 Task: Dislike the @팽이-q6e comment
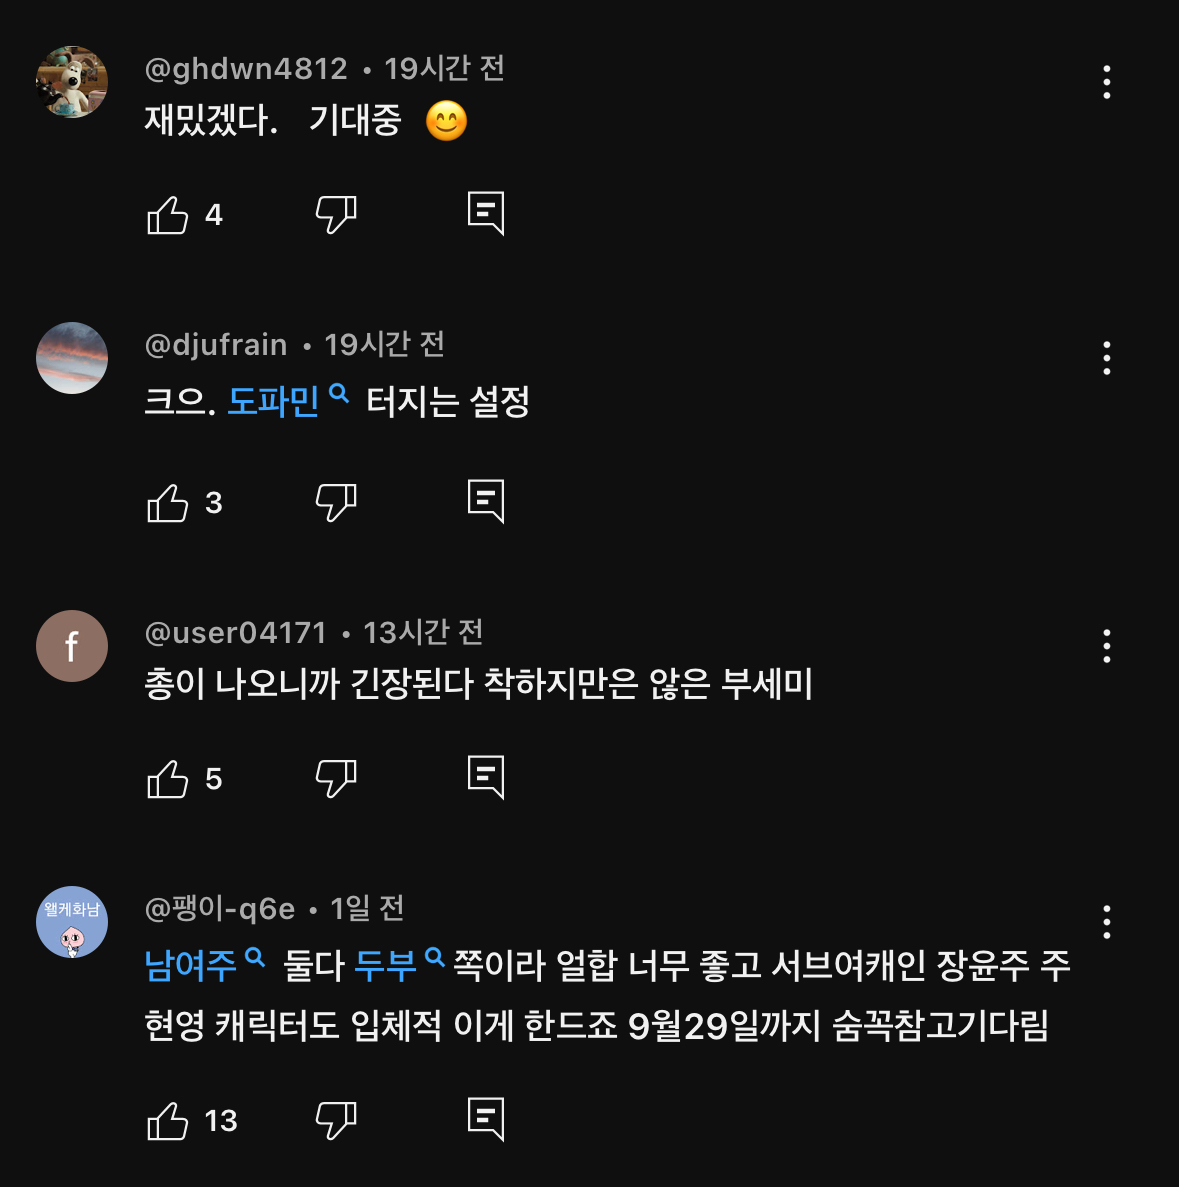(x=336, y=1121)
